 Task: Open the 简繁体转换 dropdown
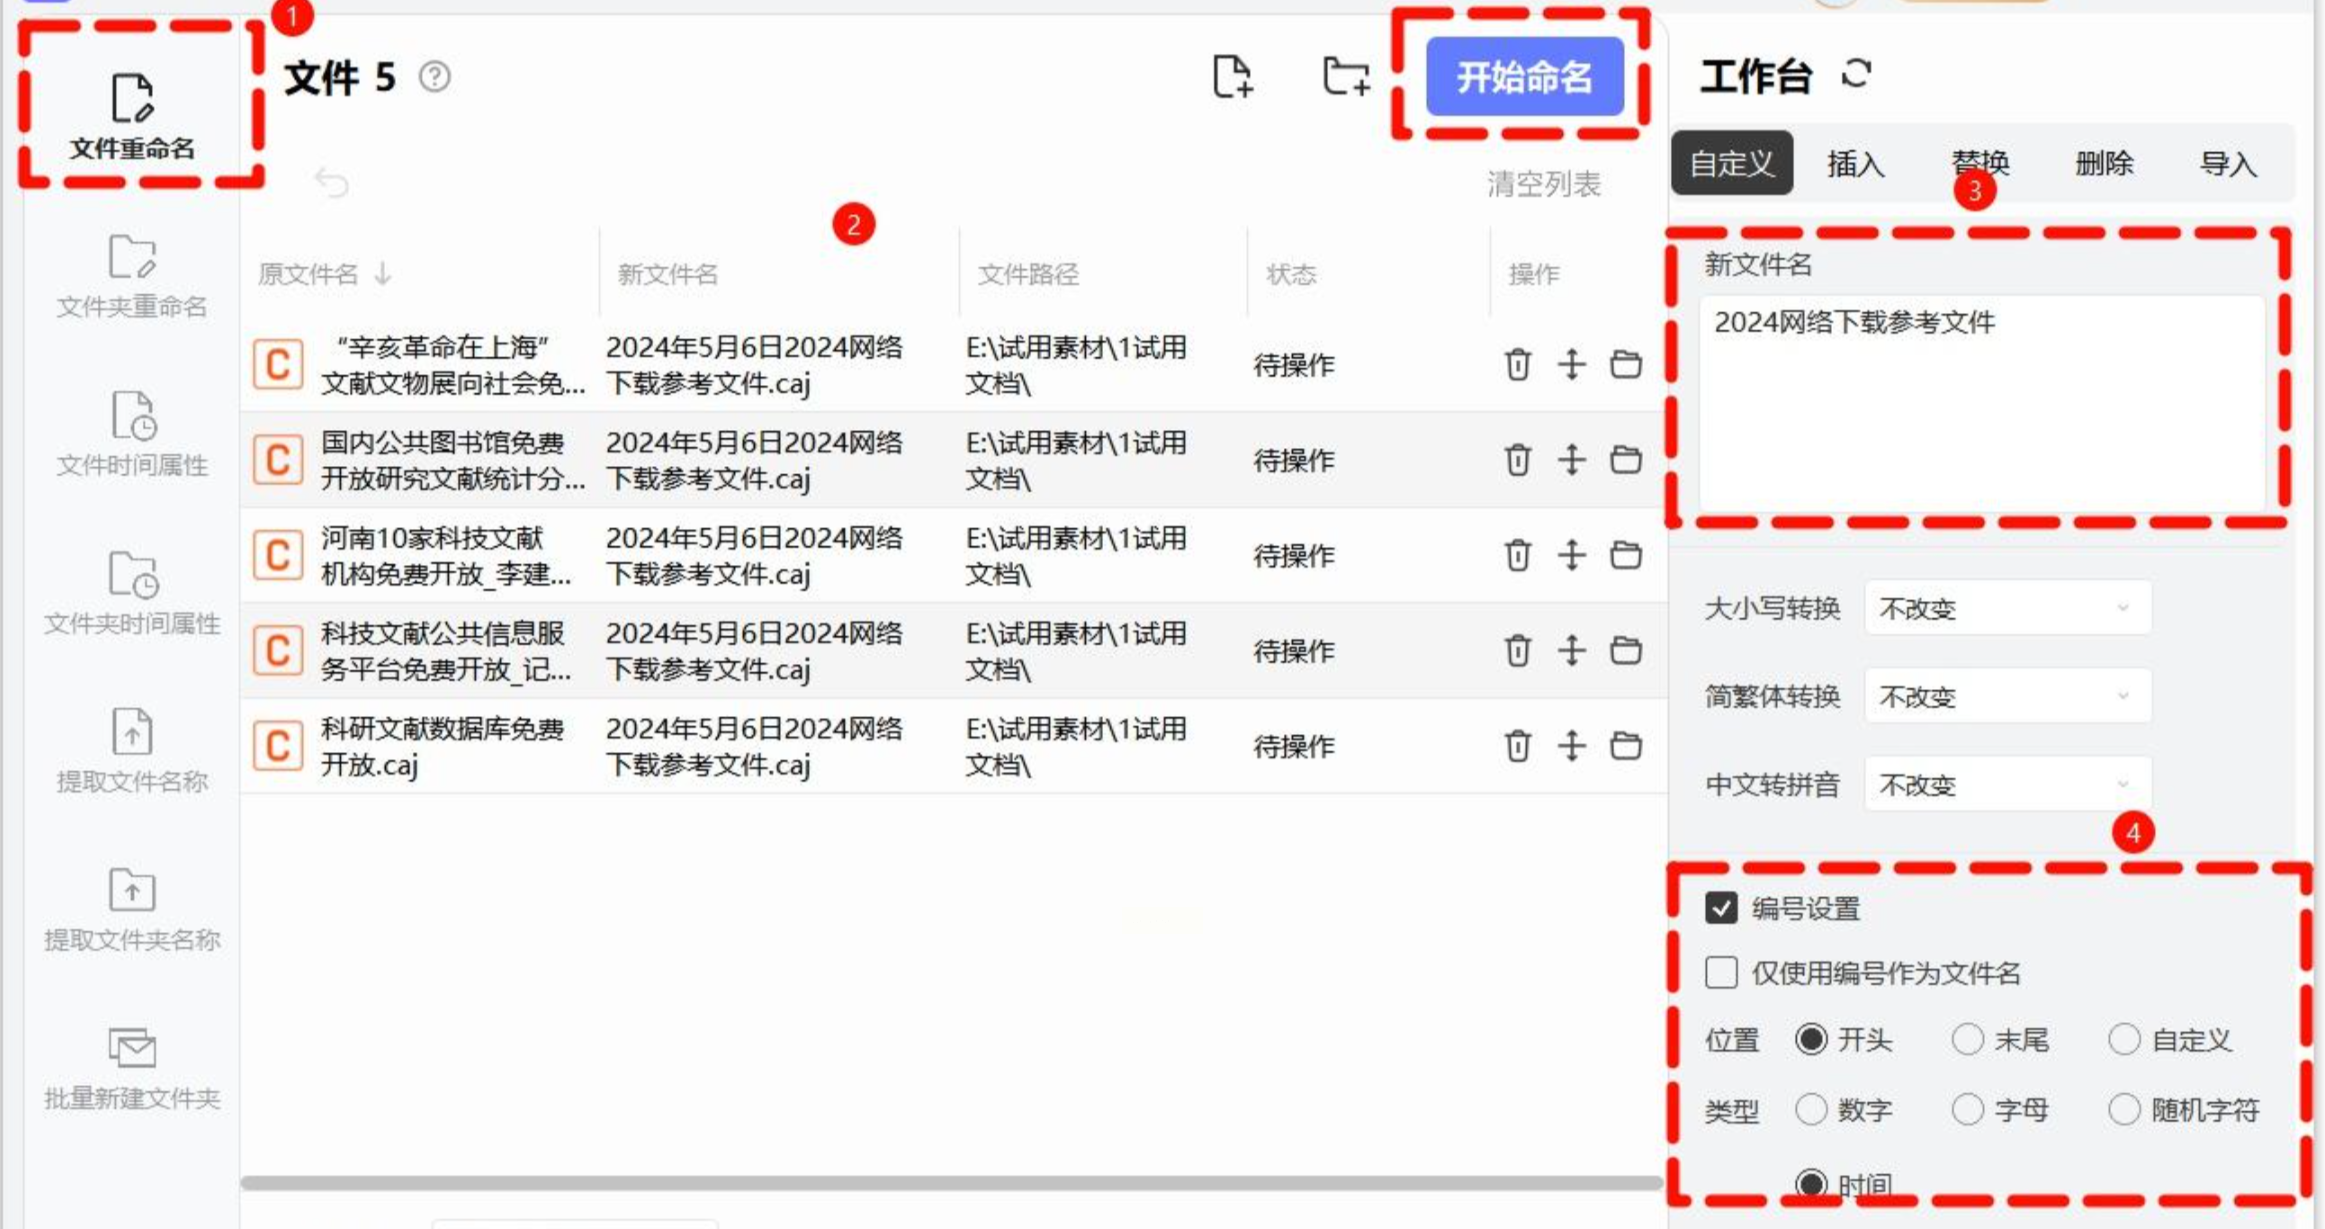tap(2007, 696)
